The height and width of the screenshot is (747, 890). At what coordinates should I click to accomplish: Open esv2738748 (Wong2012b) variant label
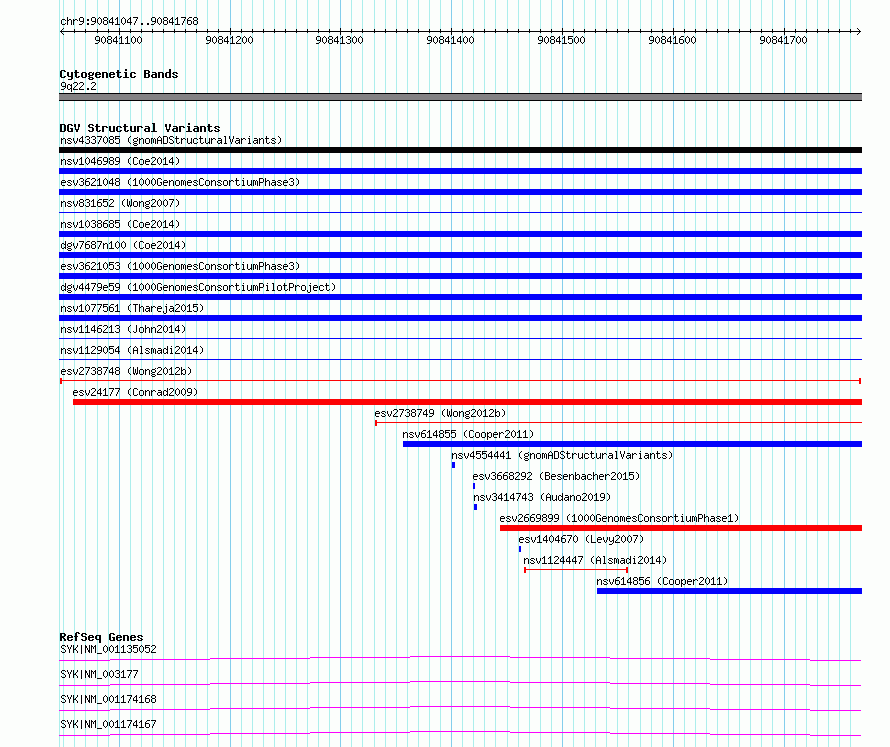pos(126,371)
